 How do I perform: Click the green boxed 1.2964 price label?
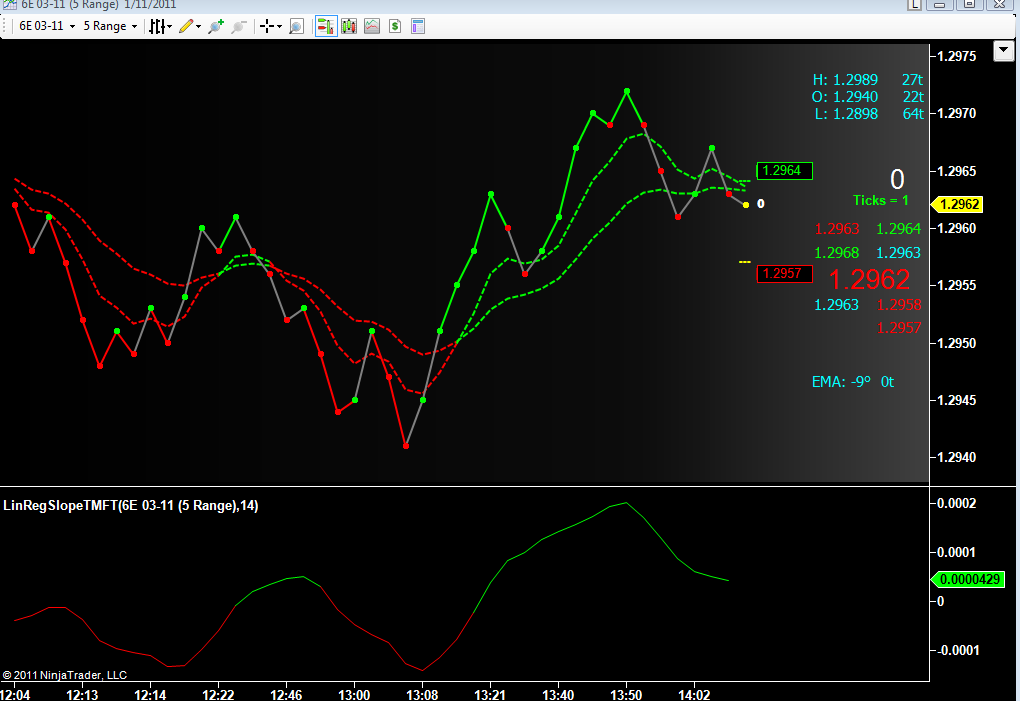tap(785, 170)
